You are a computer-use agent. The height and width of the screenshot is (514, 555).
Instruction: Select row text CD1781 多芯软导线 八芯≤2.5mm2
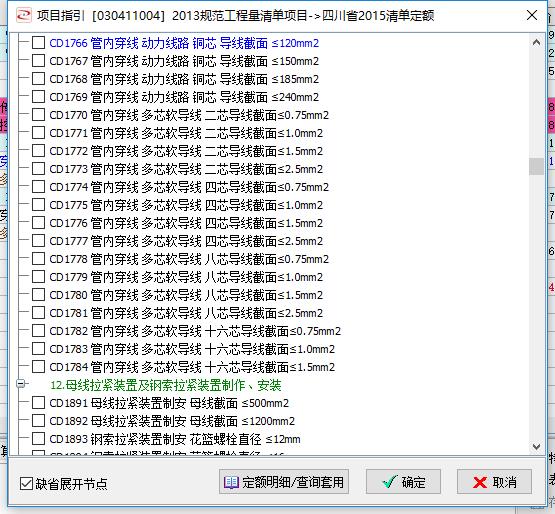[186, 313]
